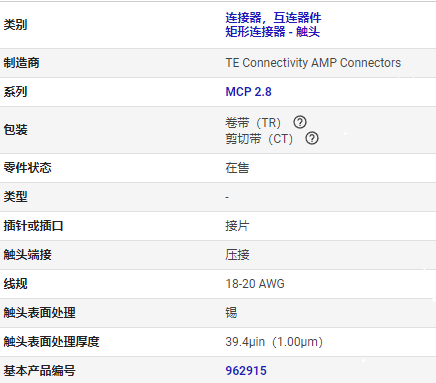Click the 制造商 row label
436x383 pixels.
(21, 63)
